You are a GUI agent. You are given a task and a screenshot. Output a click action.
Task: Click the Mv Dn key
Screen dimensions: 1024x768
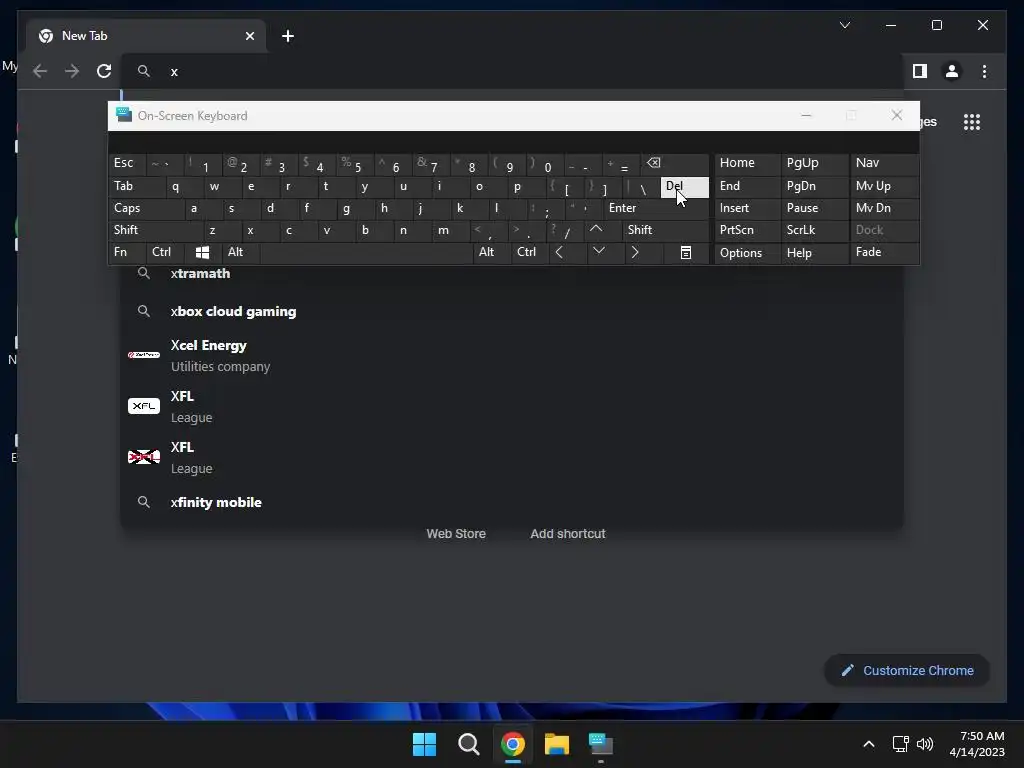point(884,208)
